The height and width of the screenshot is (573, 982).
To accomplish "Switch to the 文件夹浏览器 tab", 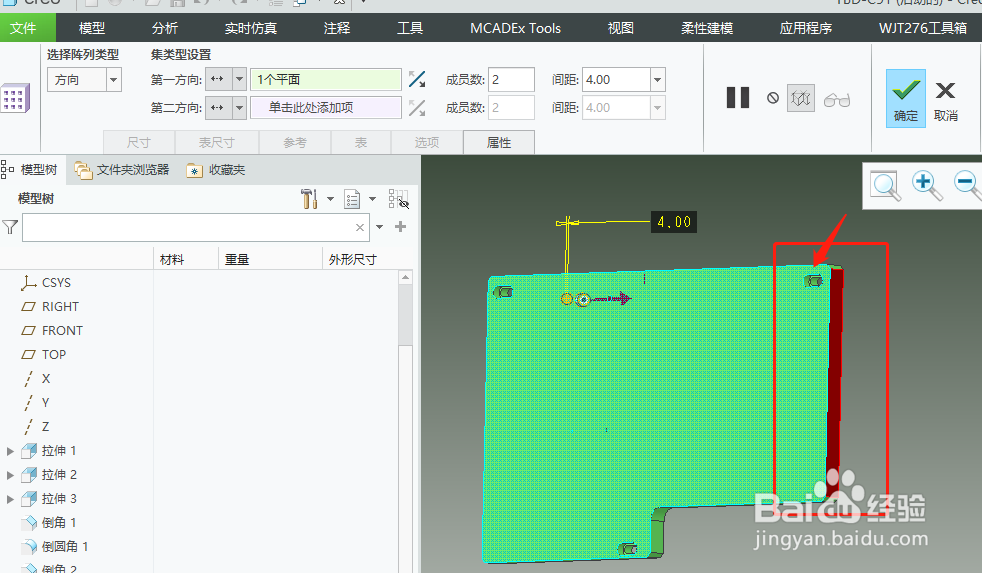I will [122, 170].
